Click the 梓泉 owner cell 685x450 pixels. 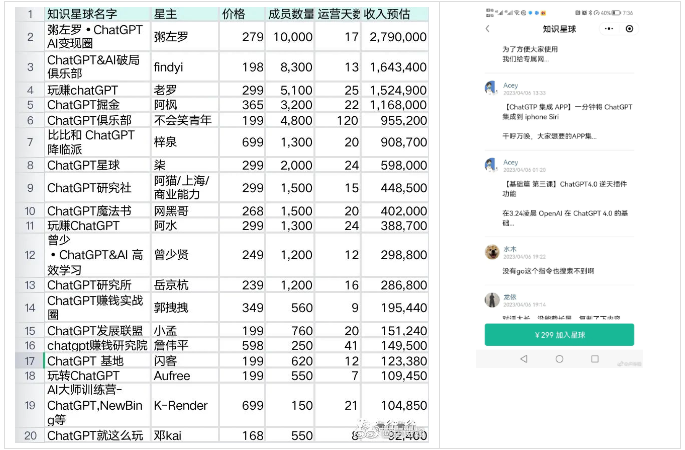(x=185, y=142)
